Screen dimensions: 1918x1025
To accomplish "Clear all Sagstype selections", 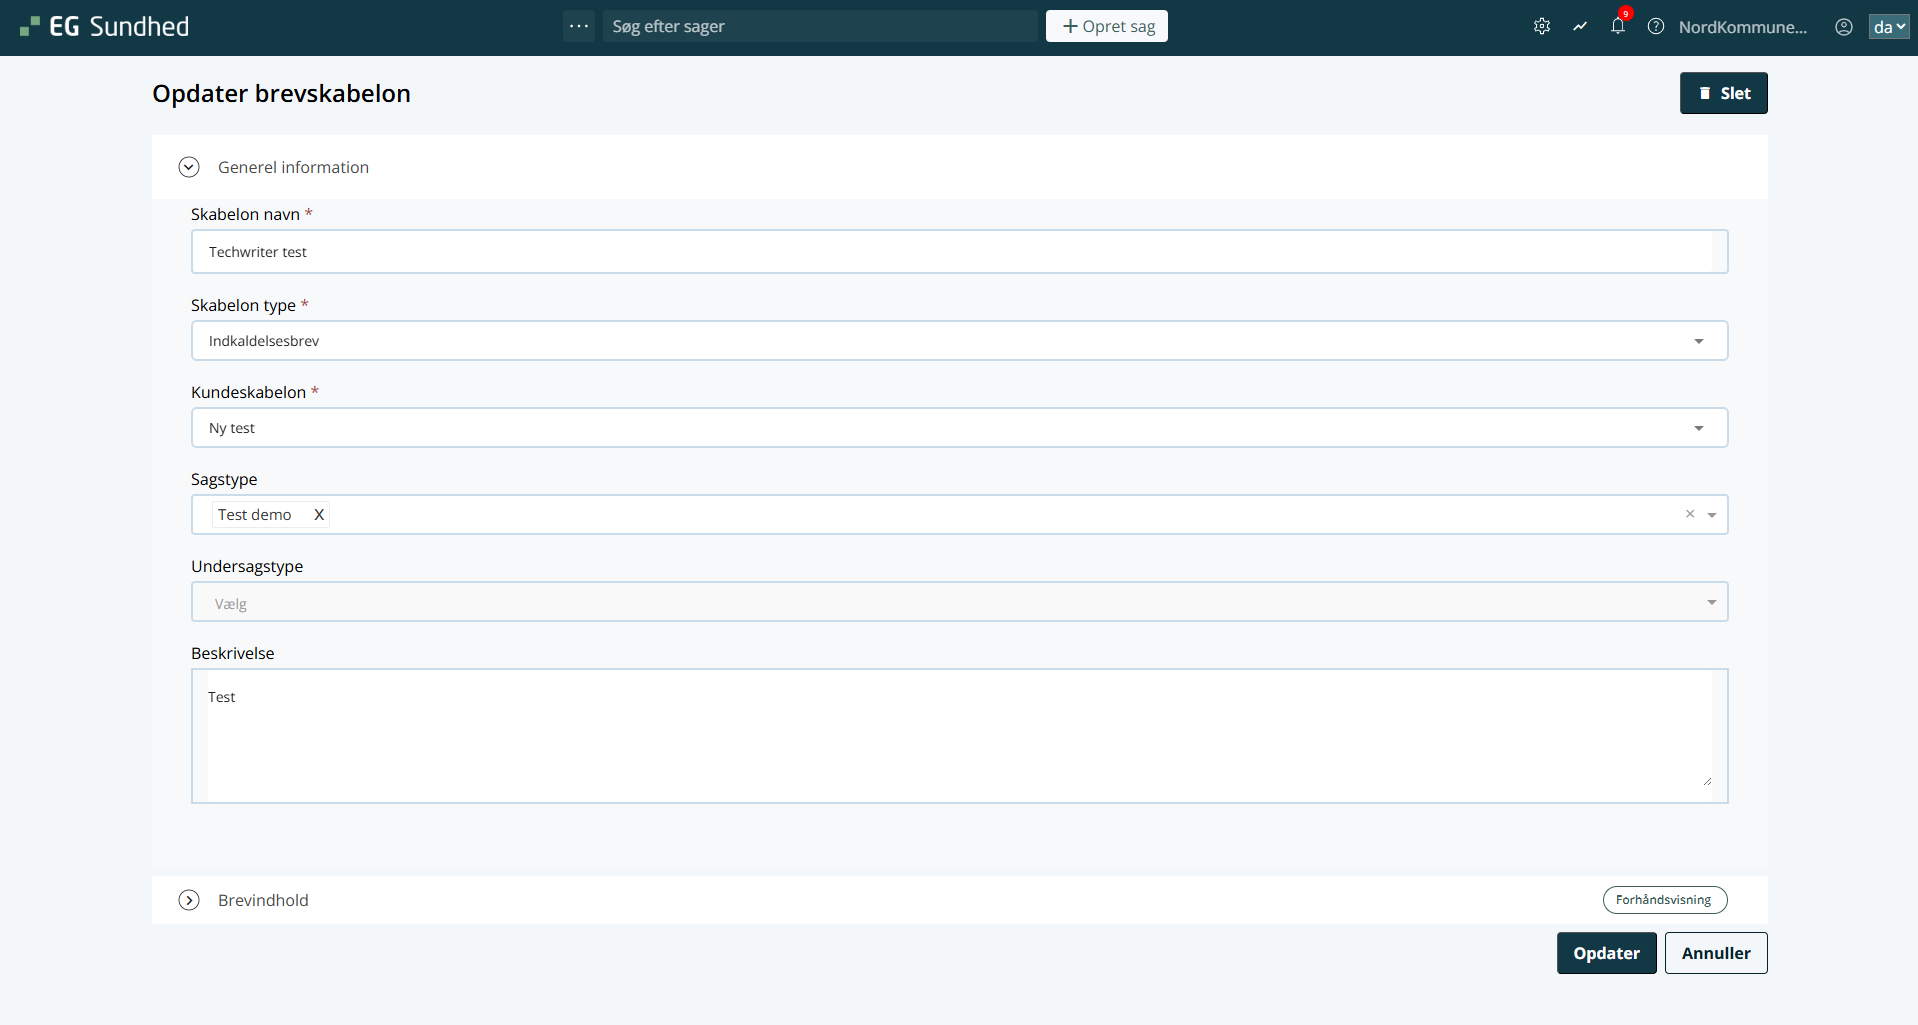I will coord(1690,514).
